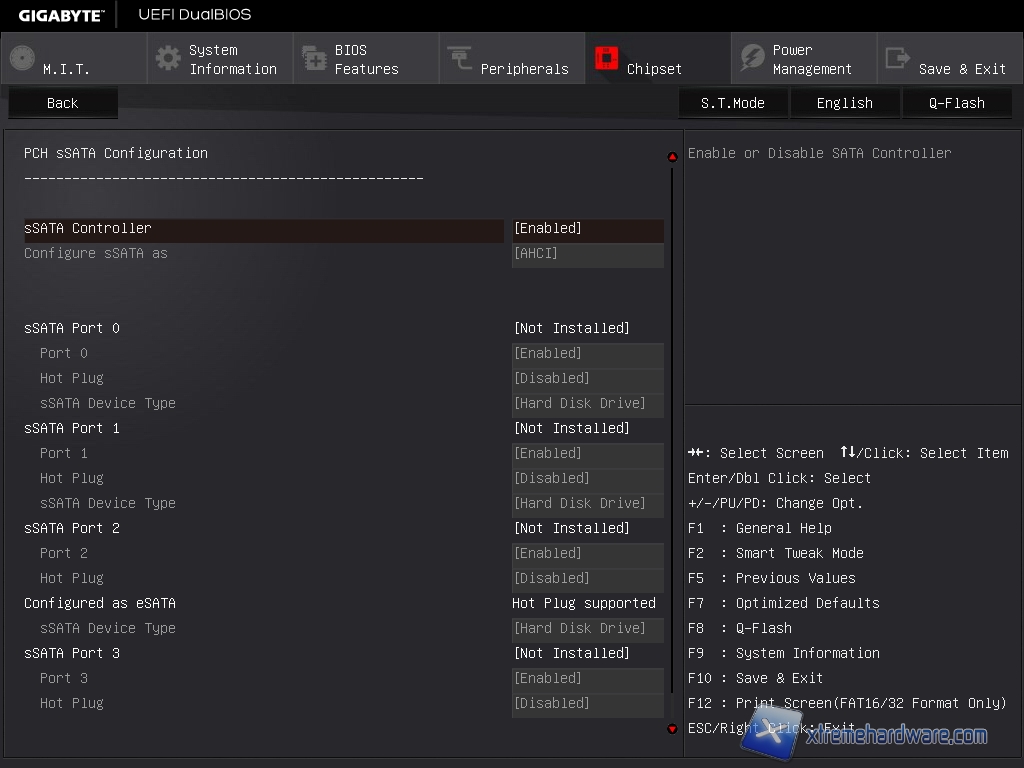Switch to S.T.Mode
This screenshot has height=768, width=1024.
(733, 103)
